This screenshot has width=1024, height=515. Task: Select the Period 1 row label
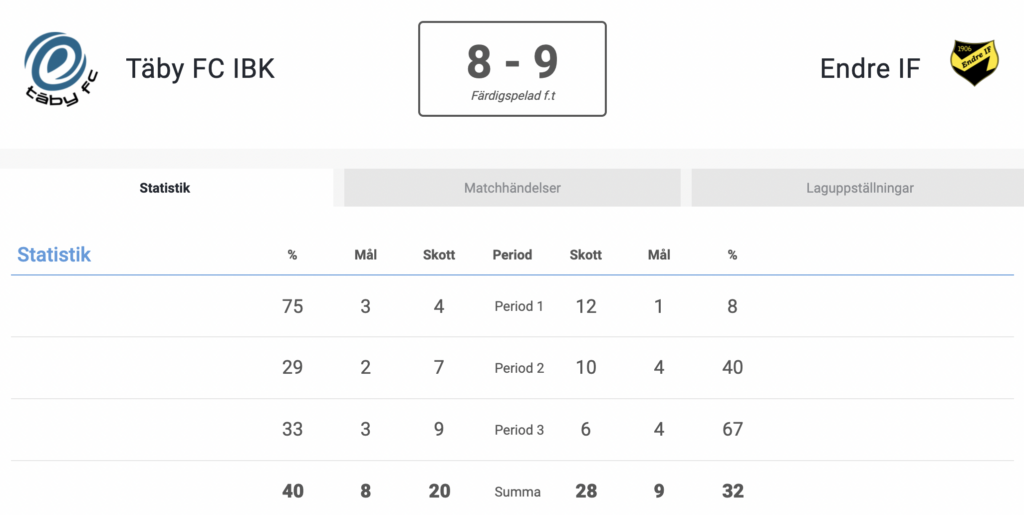pos(519,306)
